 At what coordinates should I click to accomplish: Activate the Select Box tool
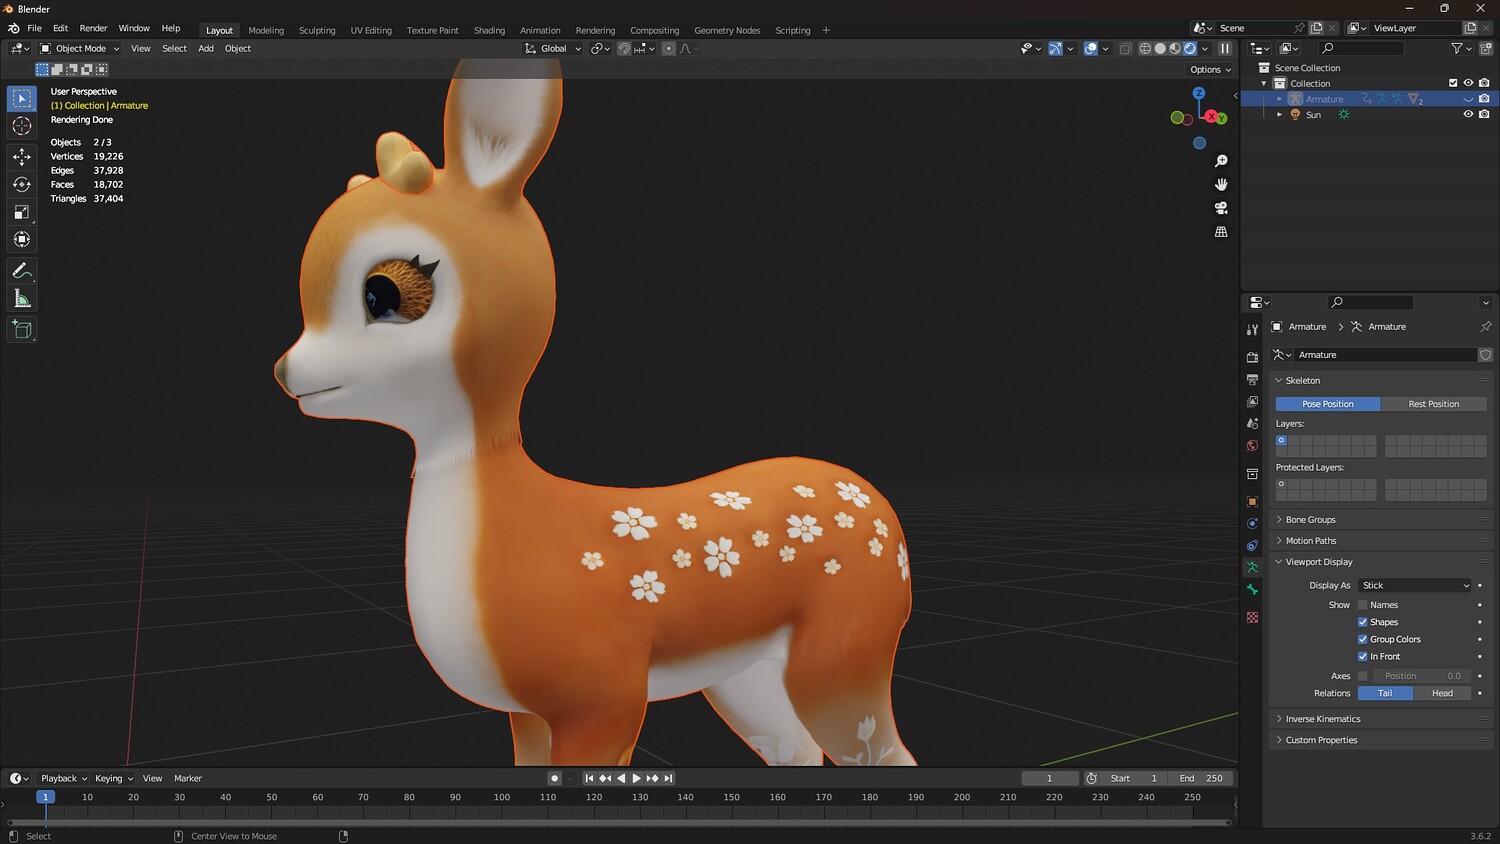(22, 98)
